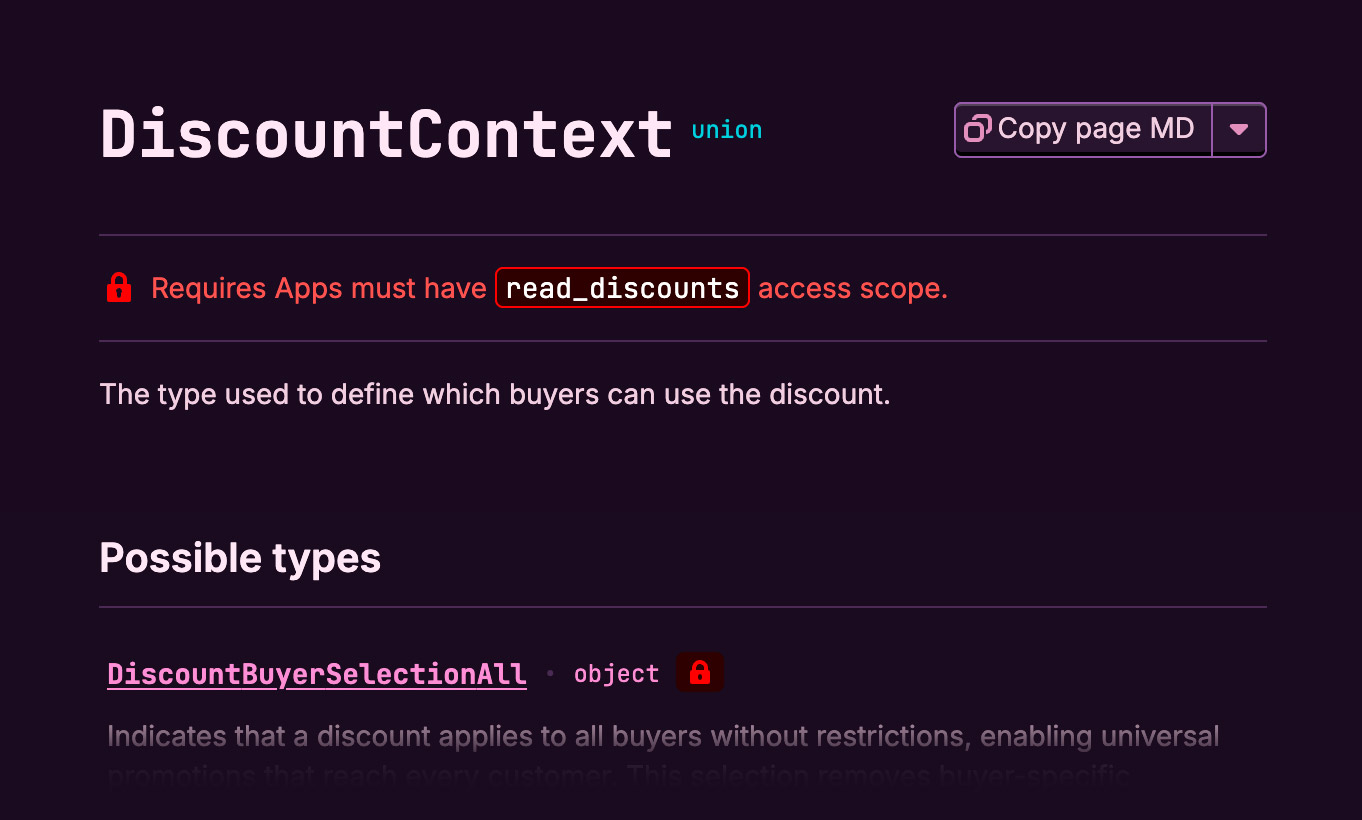
Task: Click the red lock icon before Requires Apps
Action: point(119,288)
